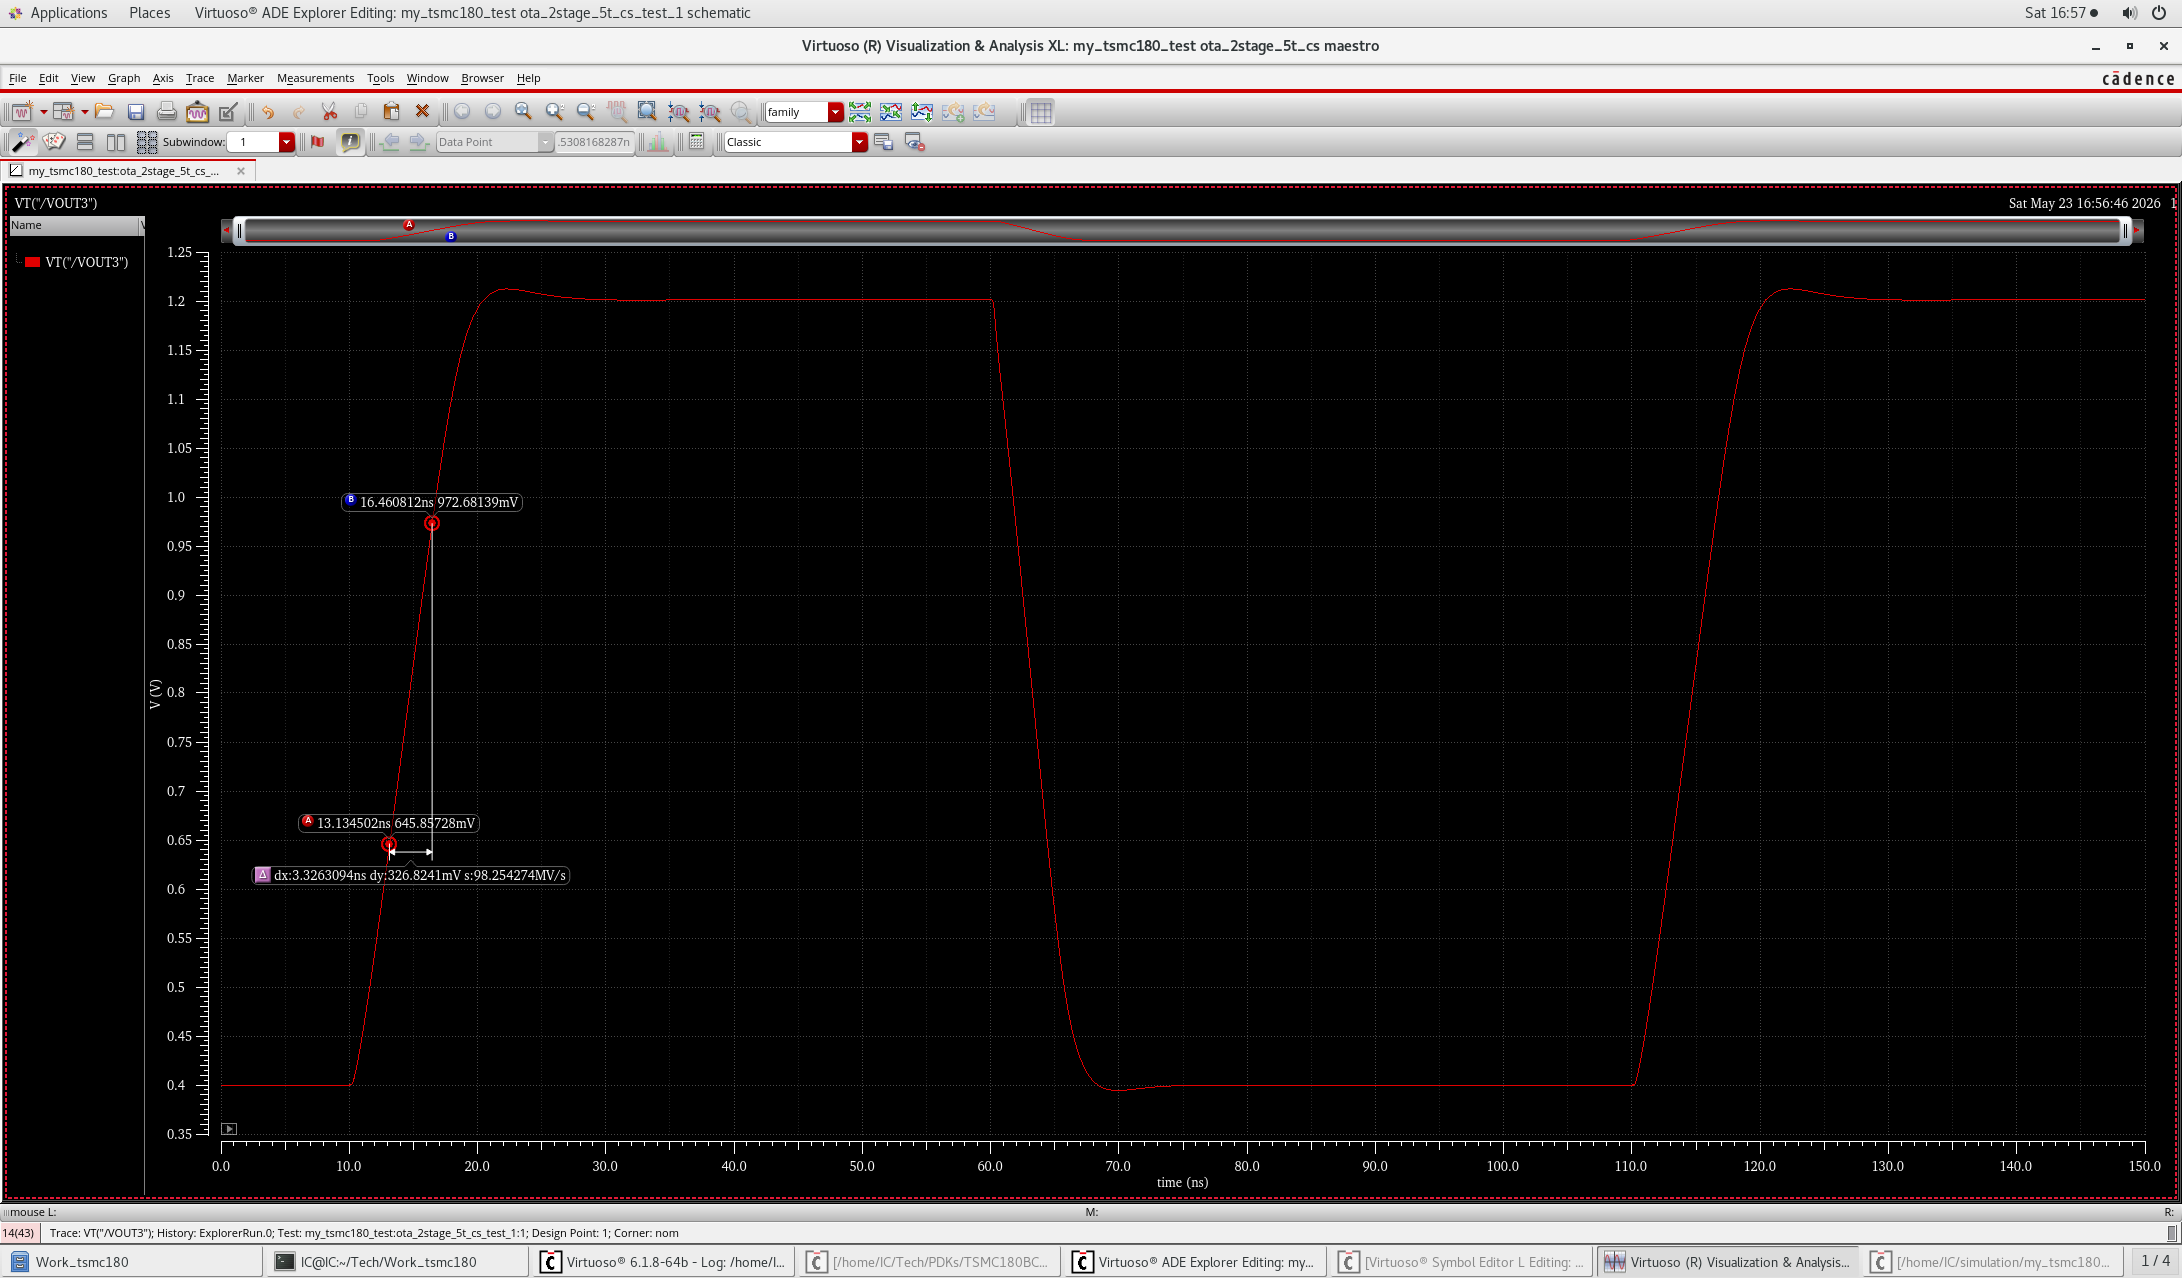Viewport: 2182px width, 1278px height.
Task: Click the zoom pan slider bar above graph
Action: coord(1182,231)
